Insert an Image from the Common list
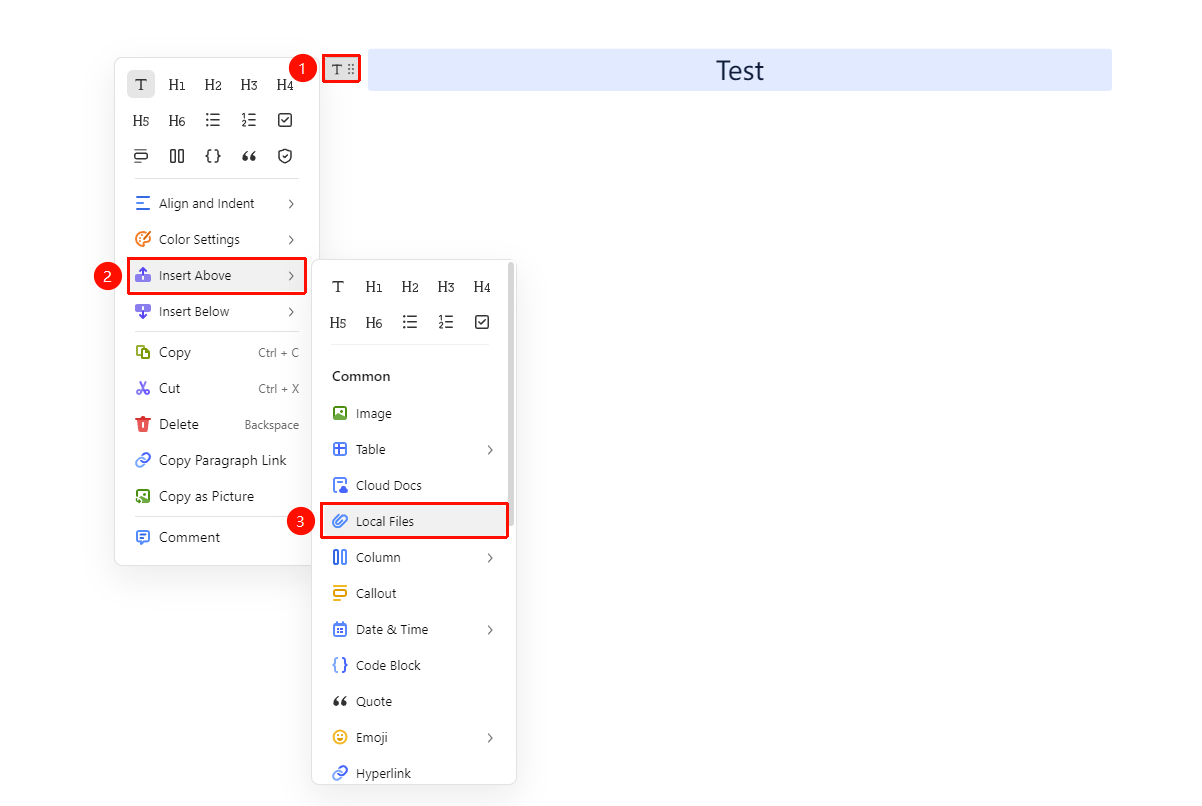Image resolution: width=1202 pixels, height=806 pixels. click(x=414, y=414)
